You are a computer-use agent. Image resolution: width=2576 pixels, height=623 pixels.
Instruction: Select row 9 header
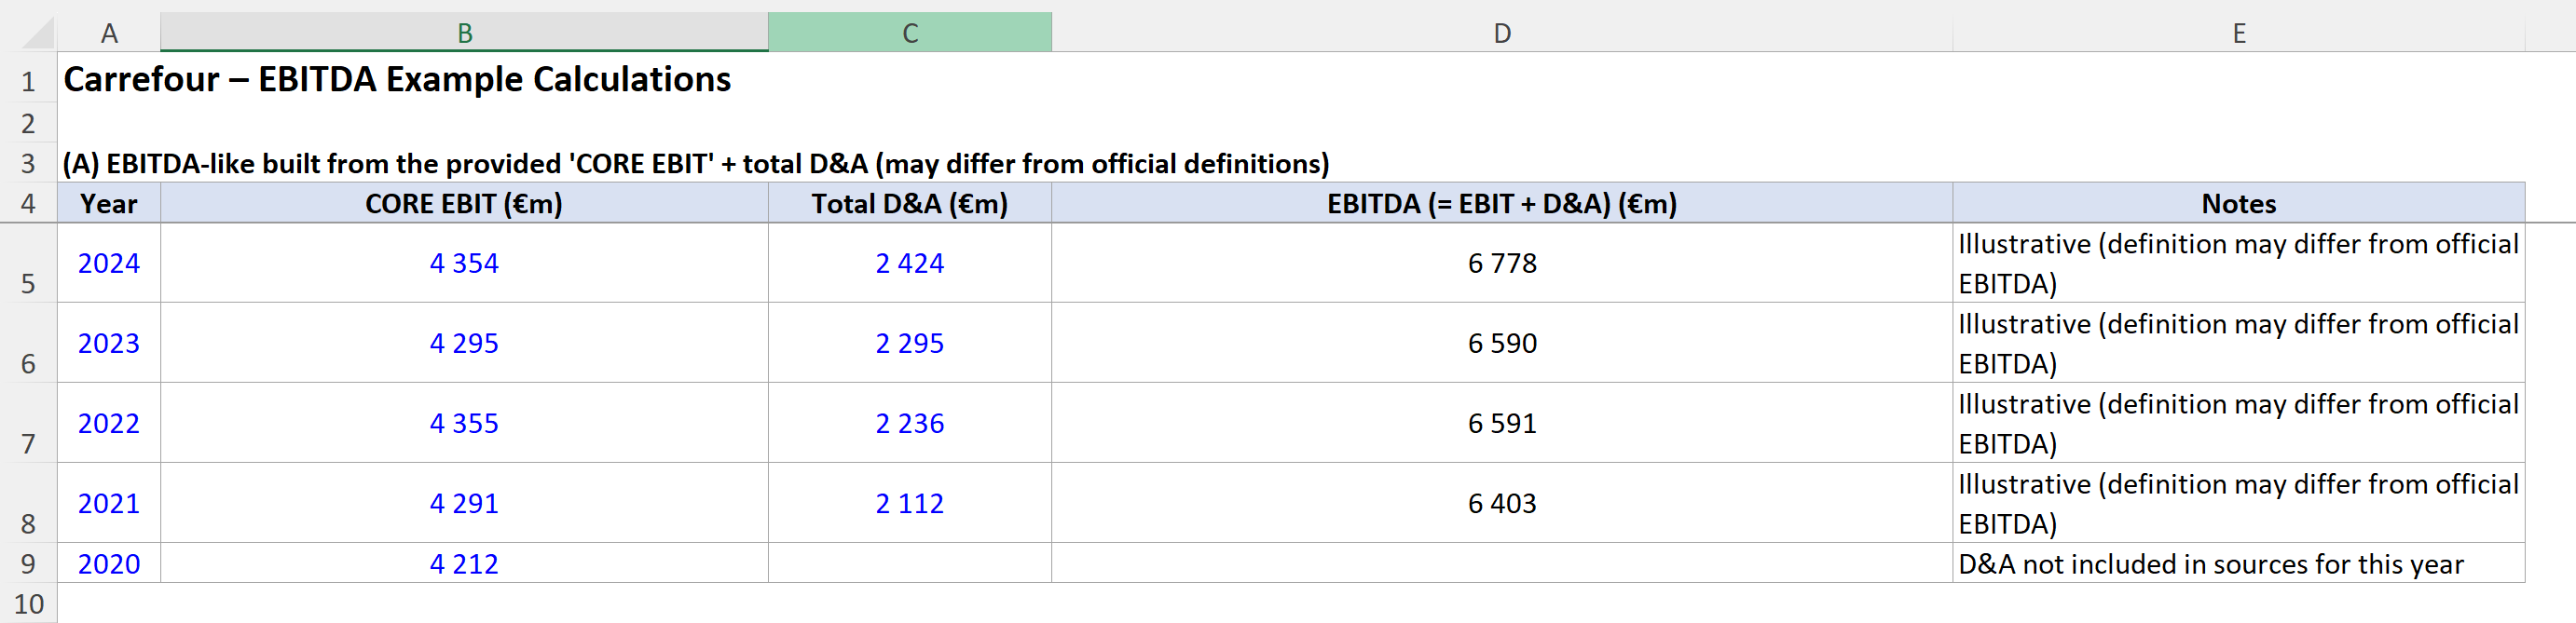coord(28,563)
